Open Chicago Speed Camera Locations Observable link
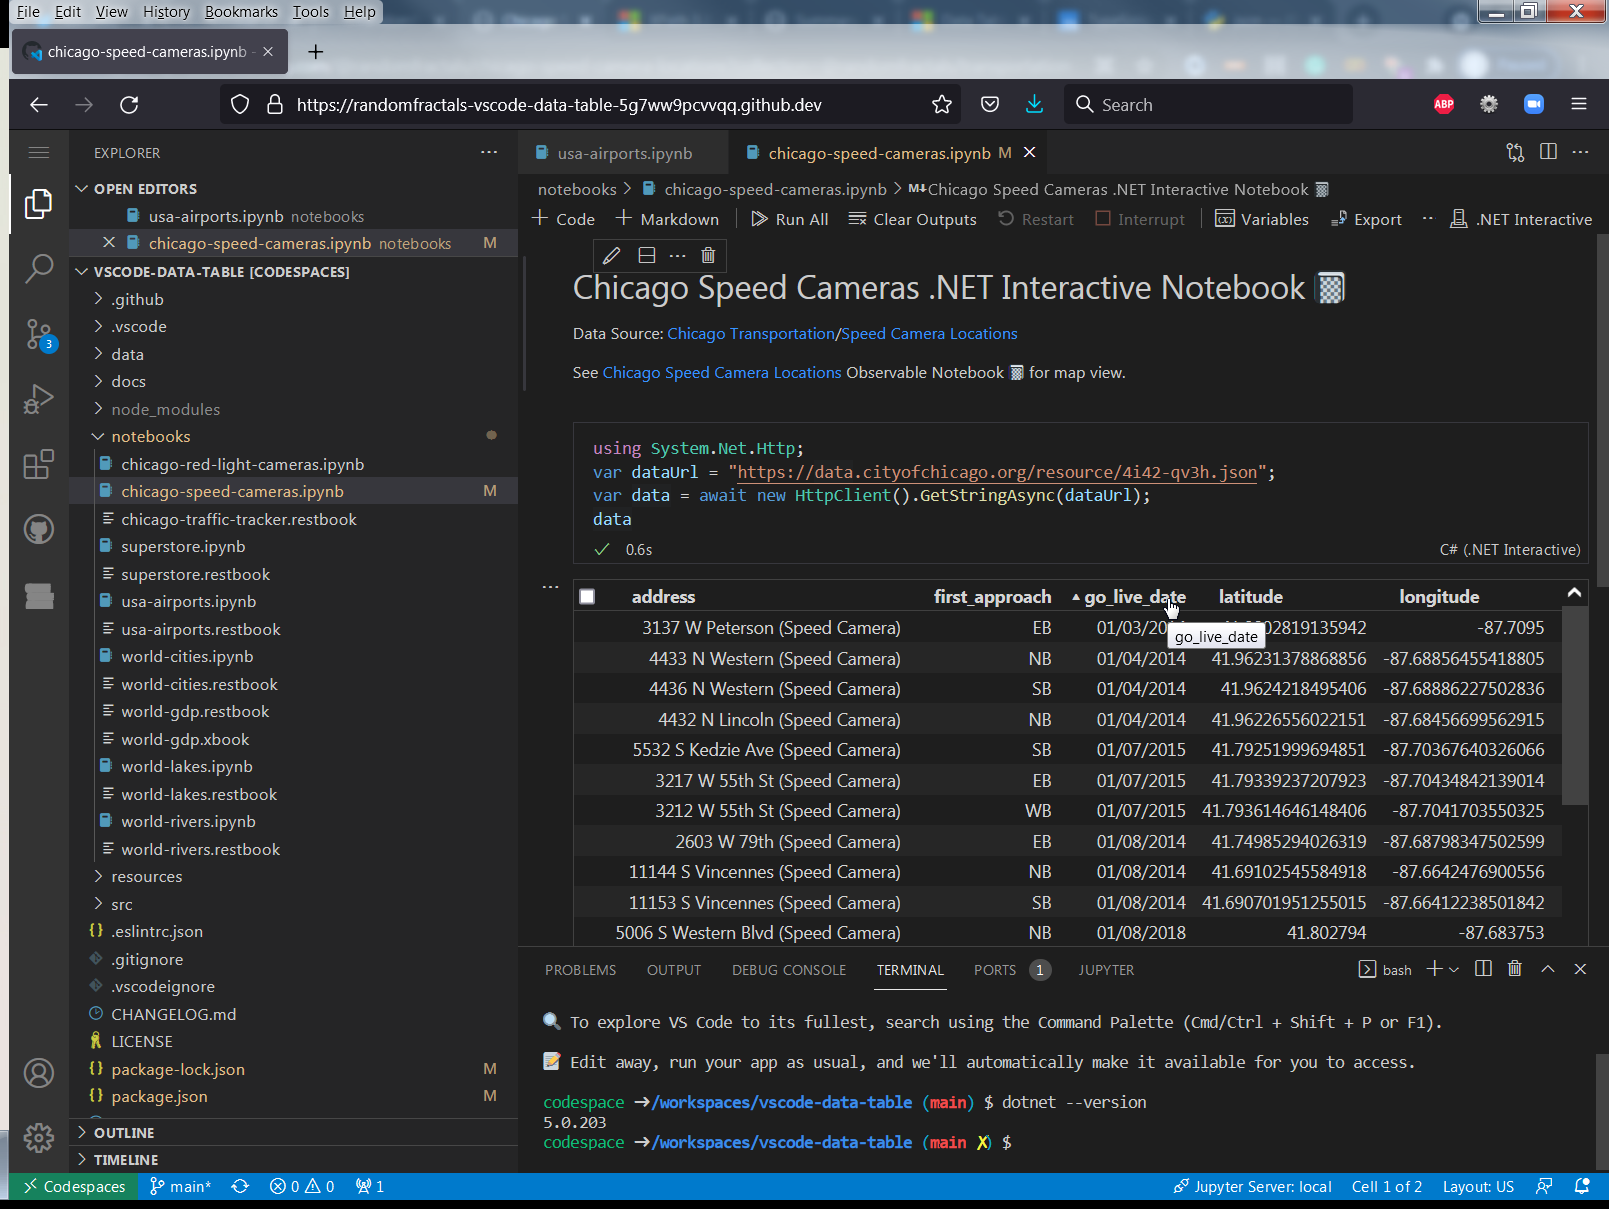The width and height of the screenshot is (1609, 1209). coord(722,373)
